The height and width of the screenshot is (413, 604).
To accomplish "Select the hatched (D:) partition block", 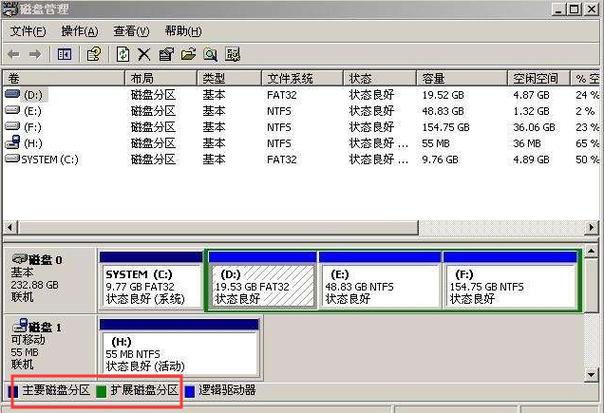I will pos(263,280).
